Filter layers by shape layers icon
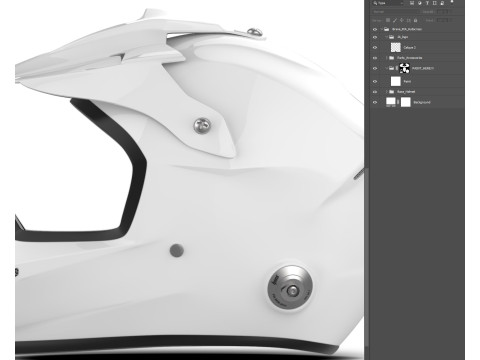 coord(434,3)
